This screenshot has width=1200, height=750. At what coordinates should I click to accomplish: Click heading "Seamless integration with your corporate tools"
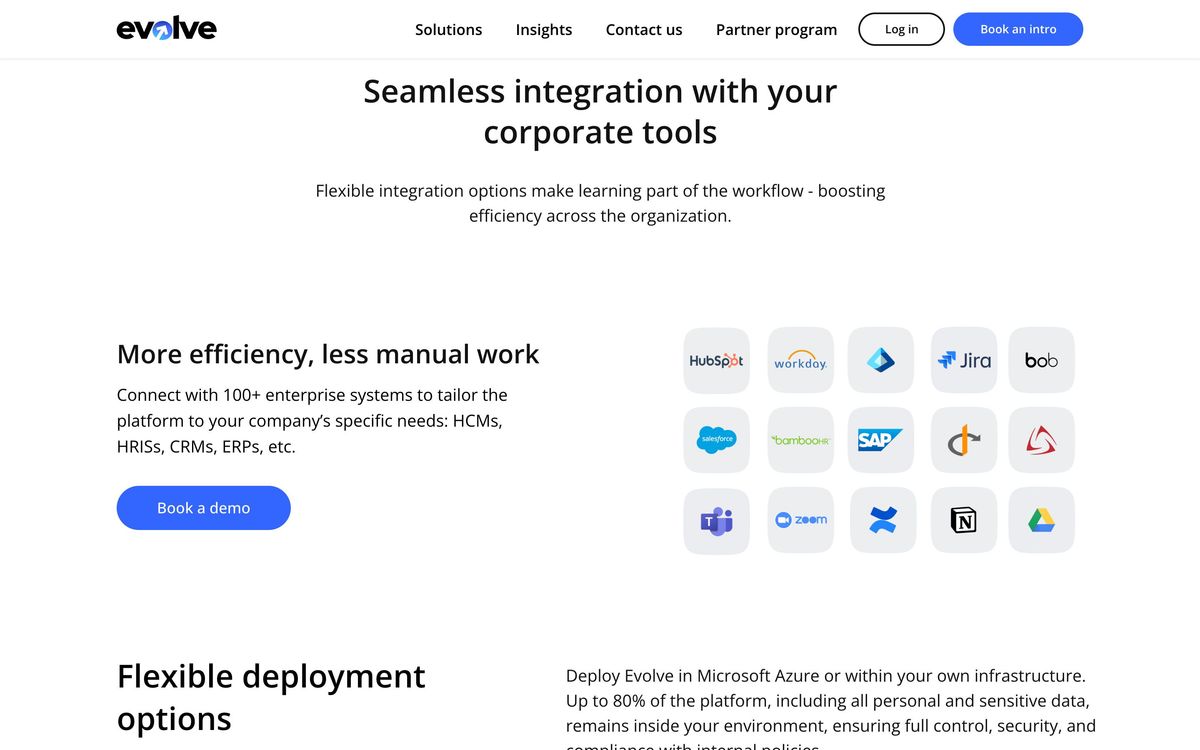click(x=600, y=111)
